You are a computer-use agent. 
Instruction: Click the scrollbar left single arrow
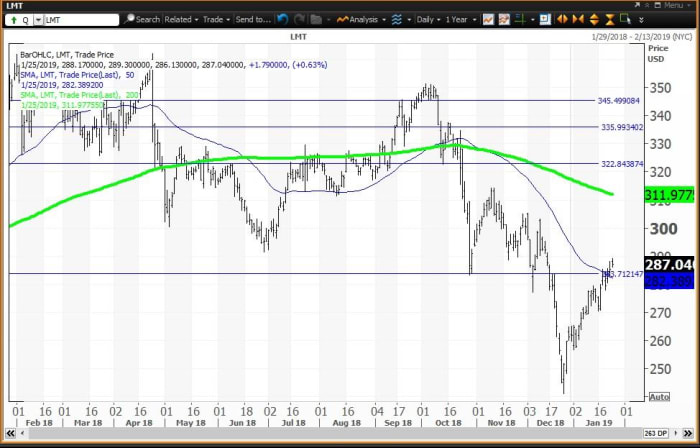[x=21, y=433]
